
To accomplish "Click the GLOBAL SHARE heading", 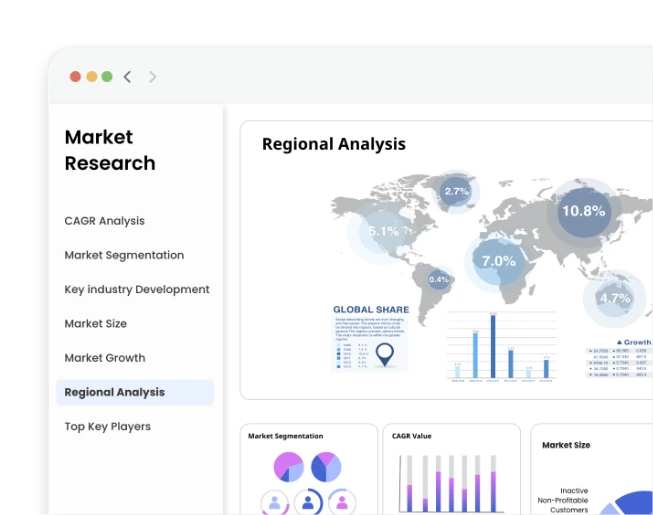I will click(371, 310).
